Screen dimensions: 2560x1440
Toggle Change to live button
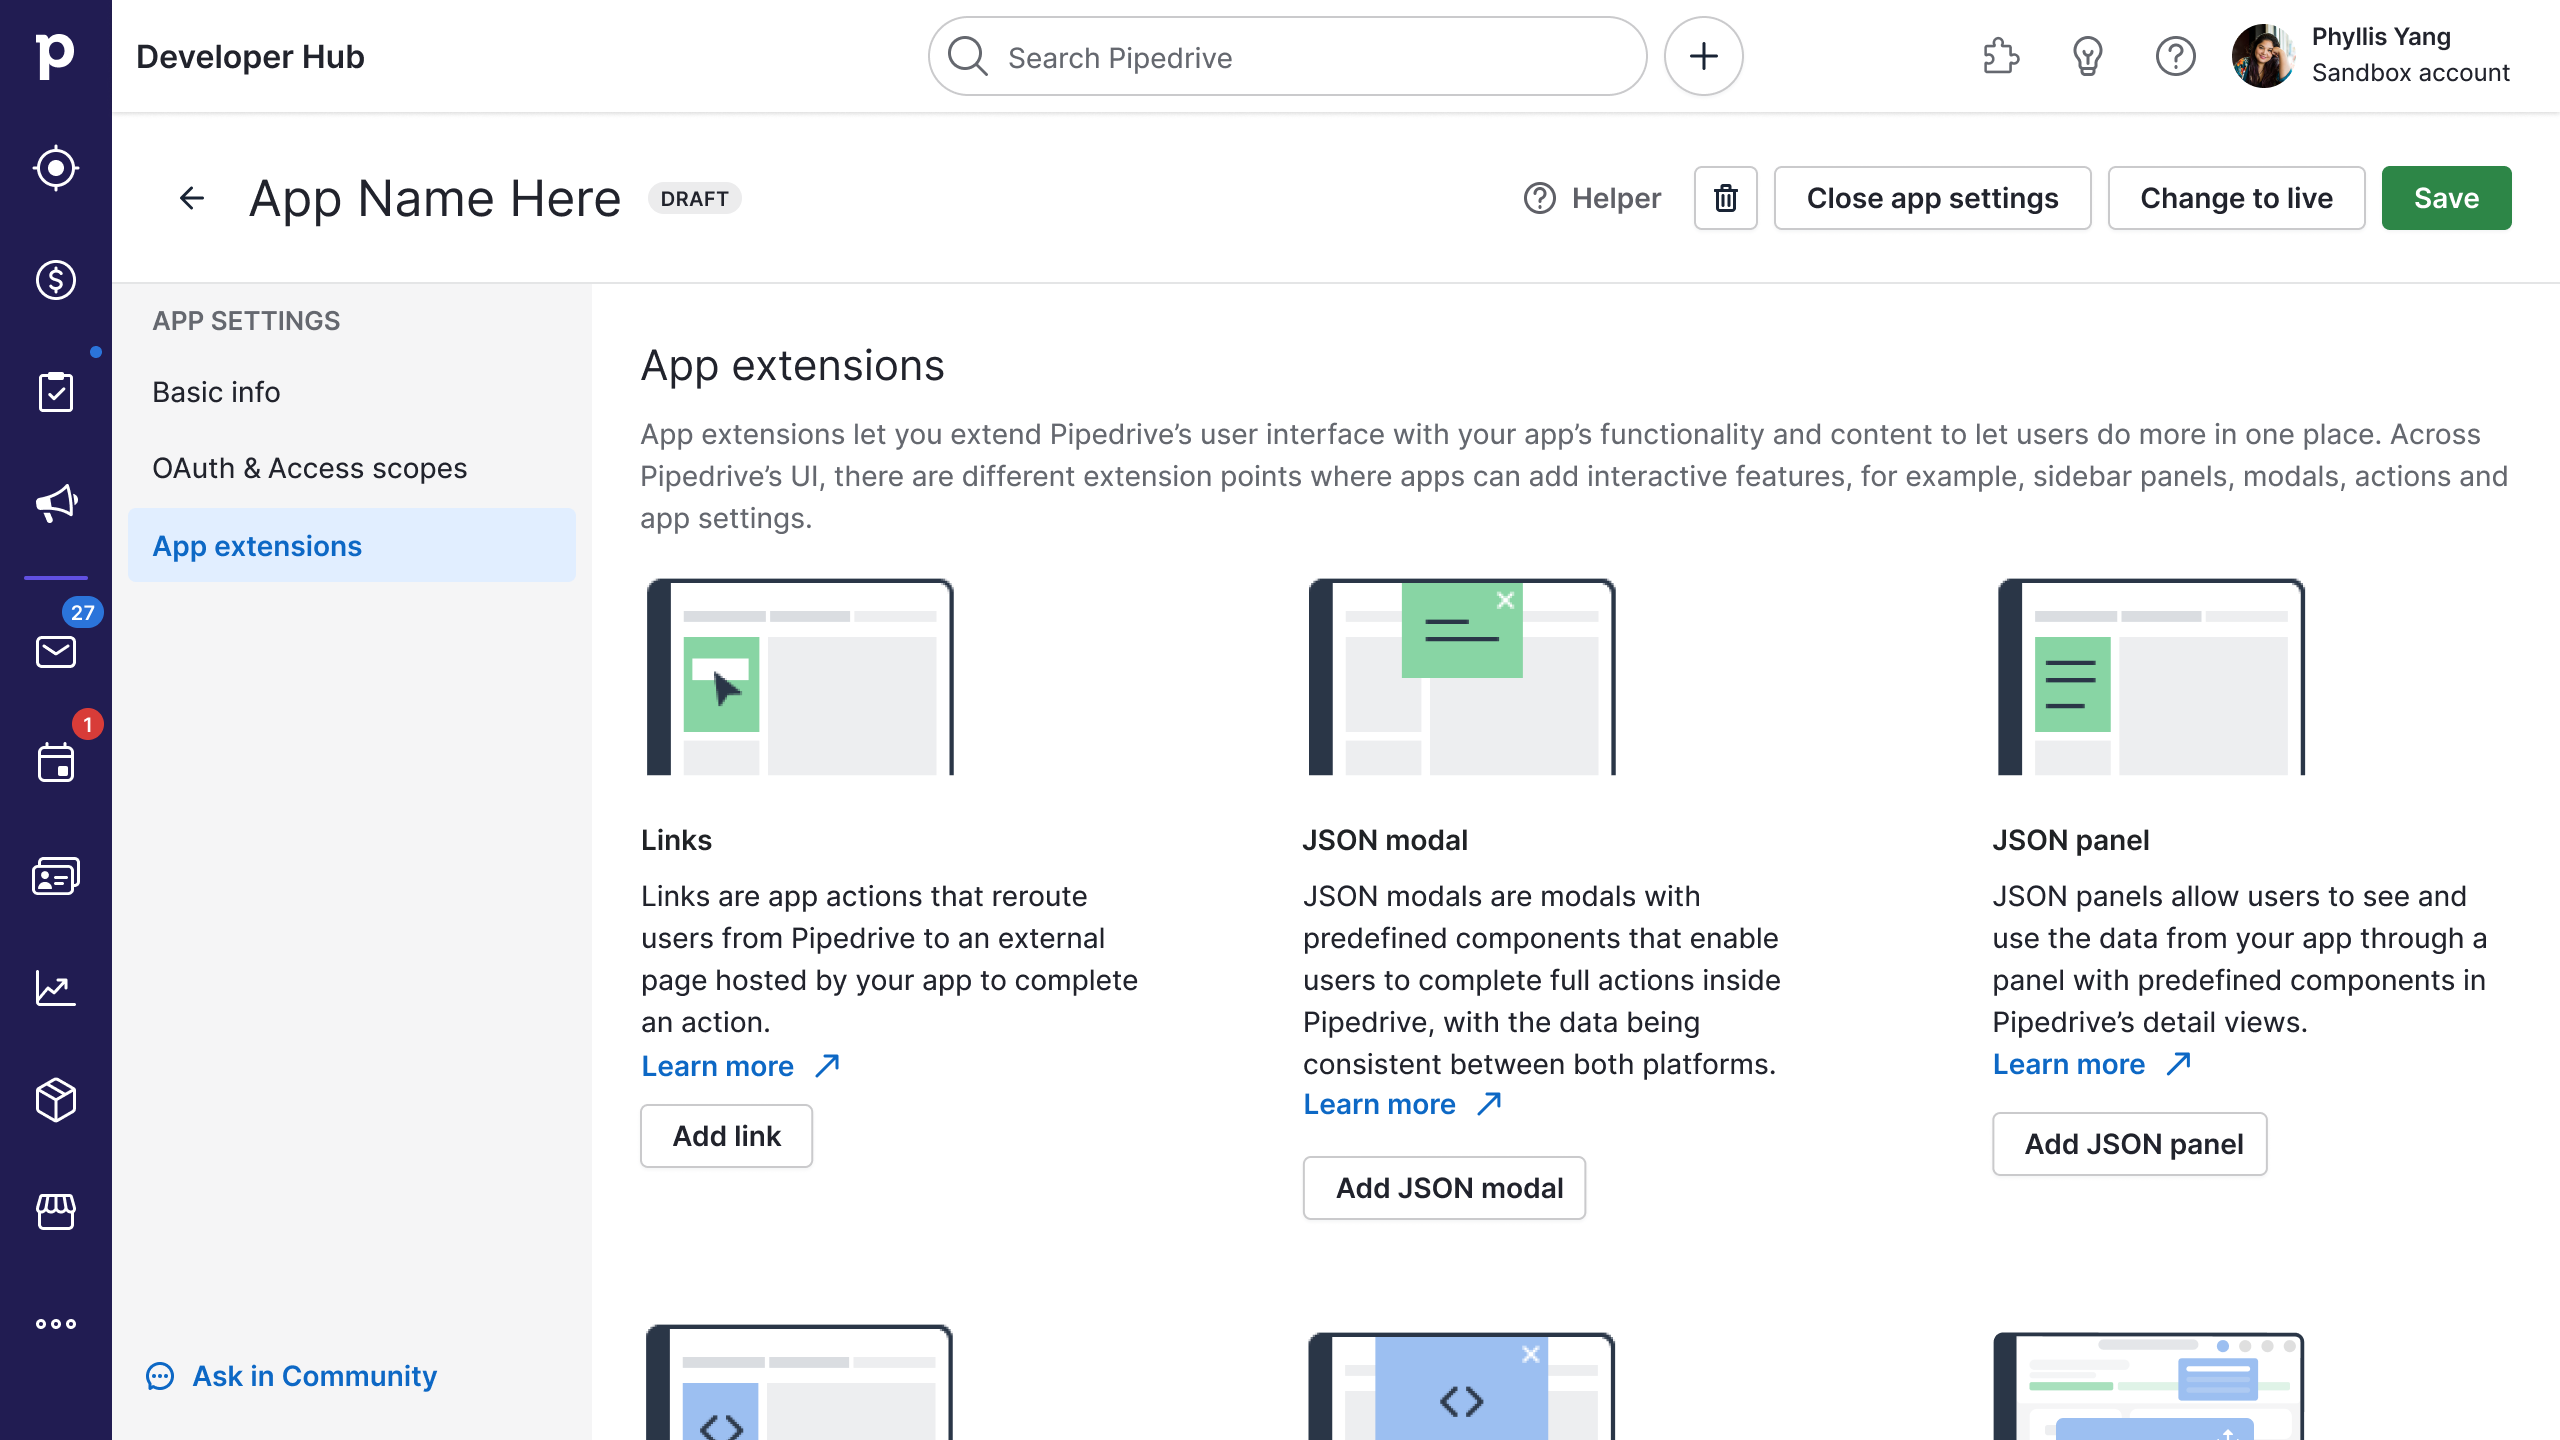coord(2236,197)
